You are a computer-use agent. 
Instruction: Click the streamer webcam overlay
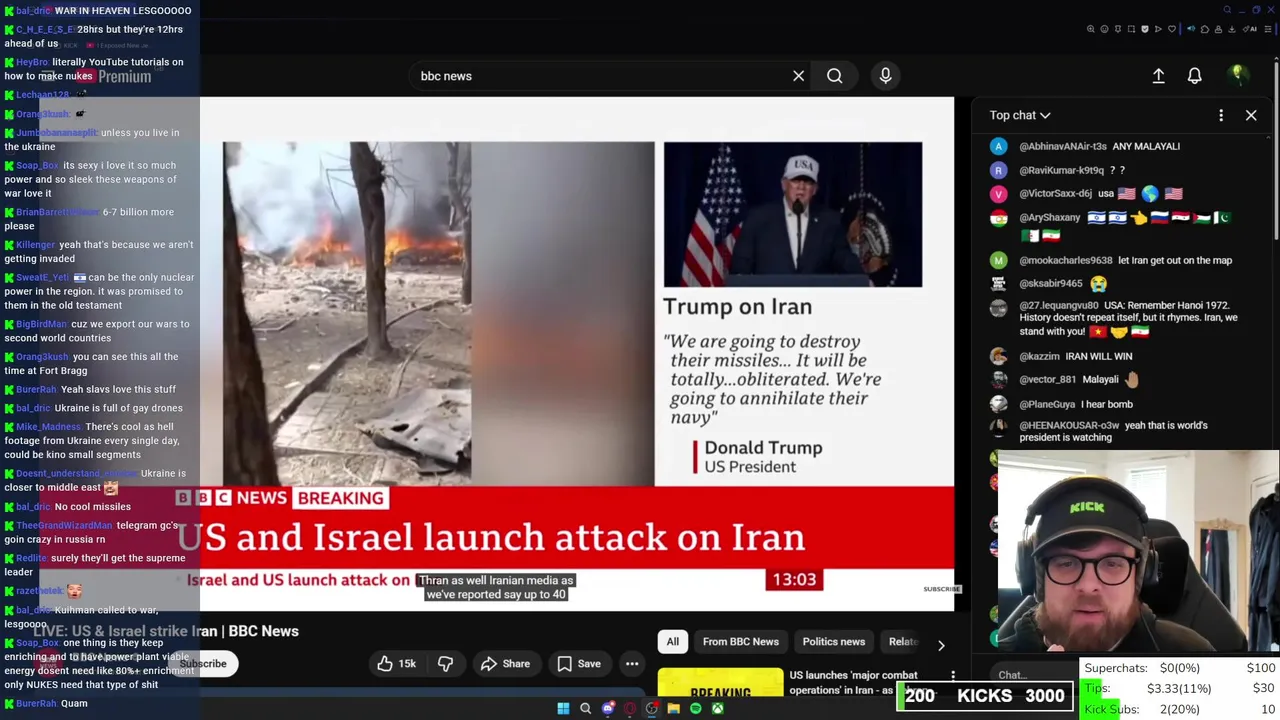coord(1137,552)
